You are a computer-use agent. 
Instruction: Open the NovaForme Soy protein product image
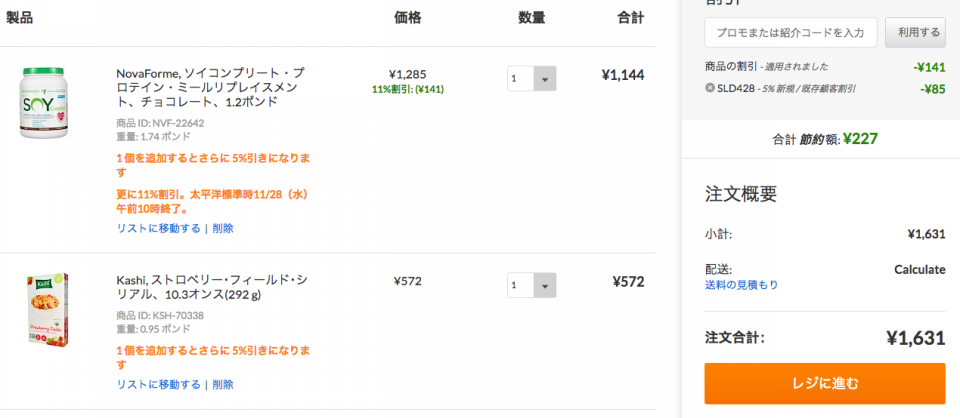(42, 102)
